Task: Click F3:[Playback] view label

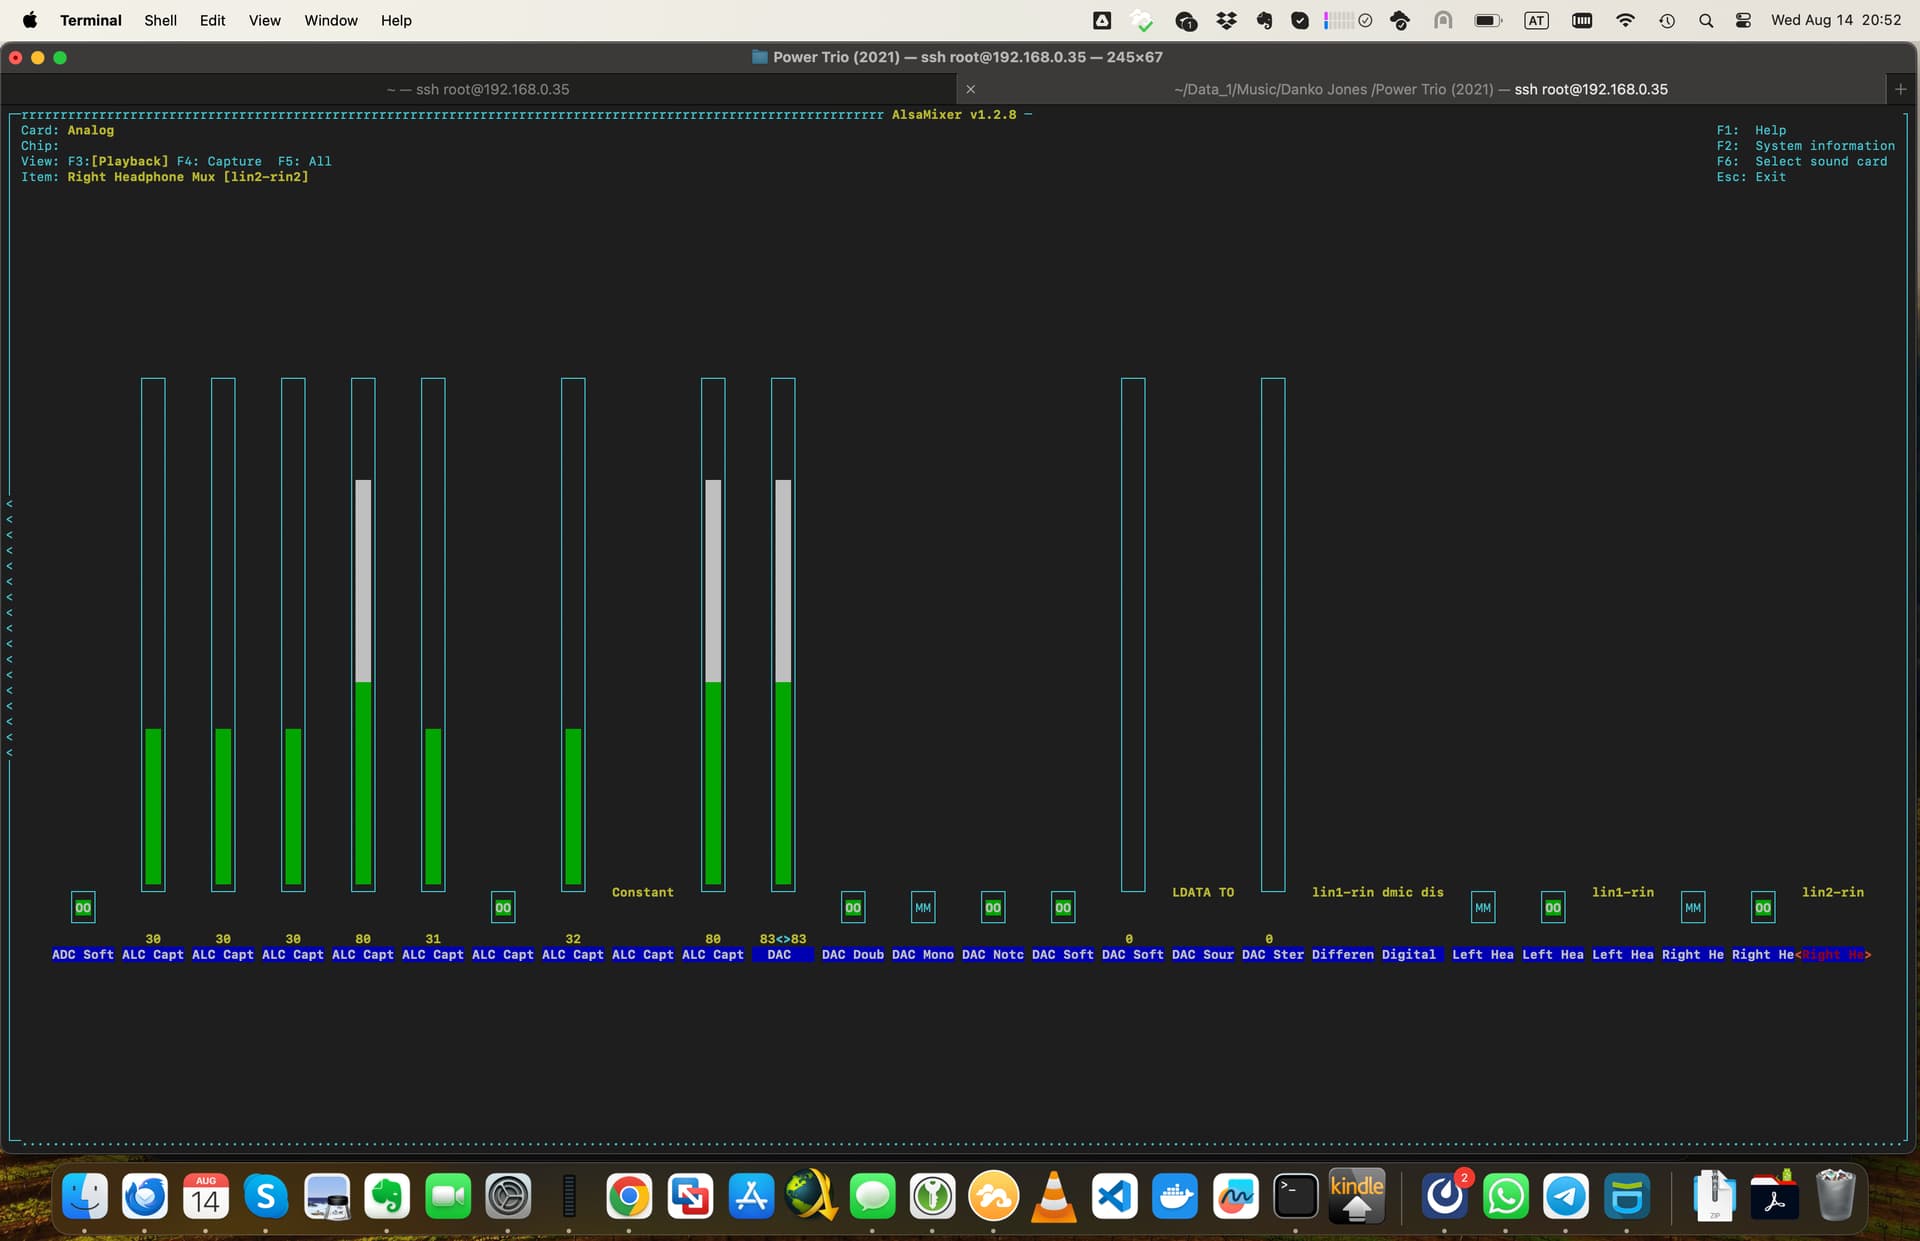Action: point(118,161)
